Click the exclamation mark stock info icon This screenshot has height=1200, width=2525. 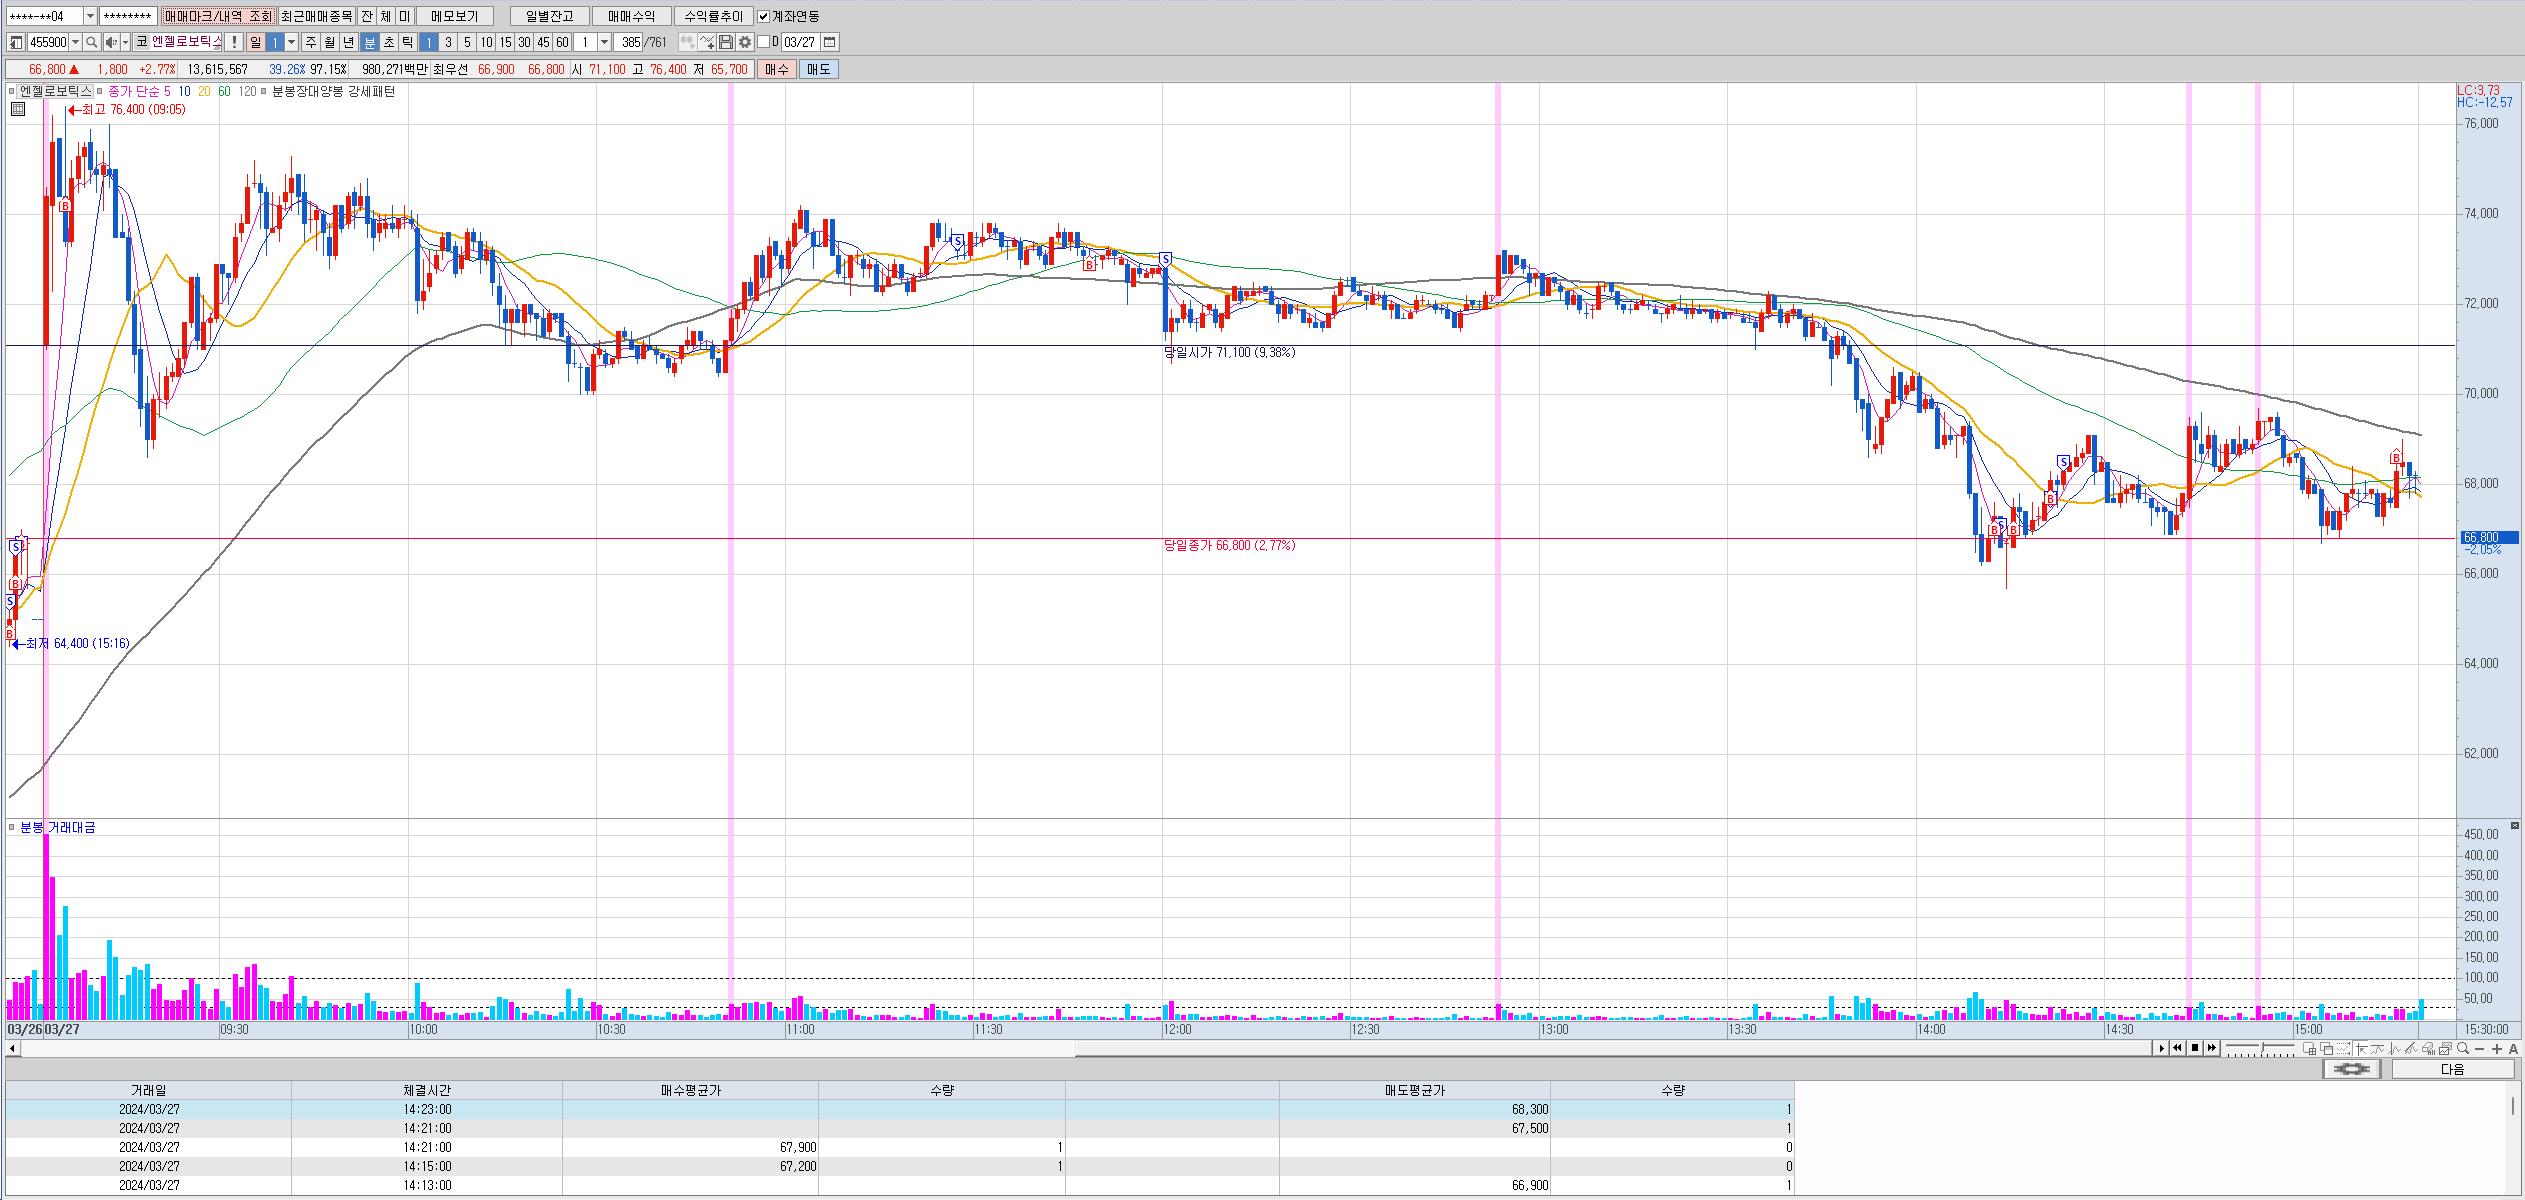point(234,42)
